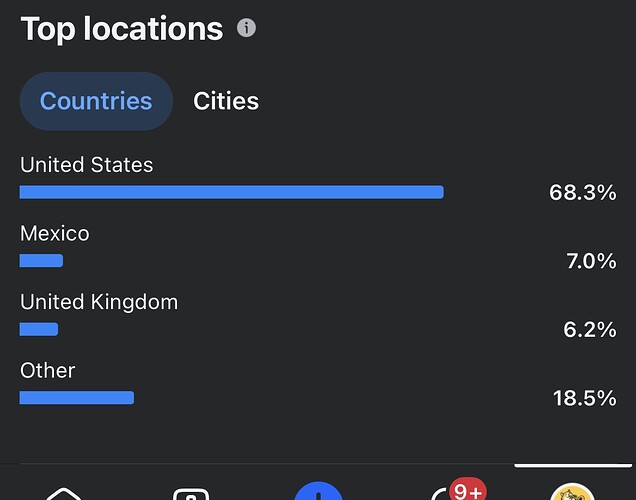Click the Top locations heading
The width and height of the screenshot is (636, 500).
coord(121,28)
